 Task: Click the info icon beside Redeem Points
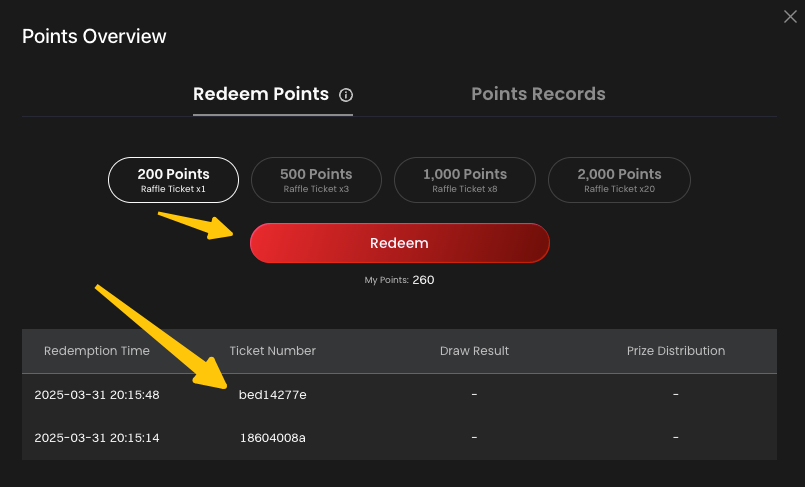tap(346, 95)
